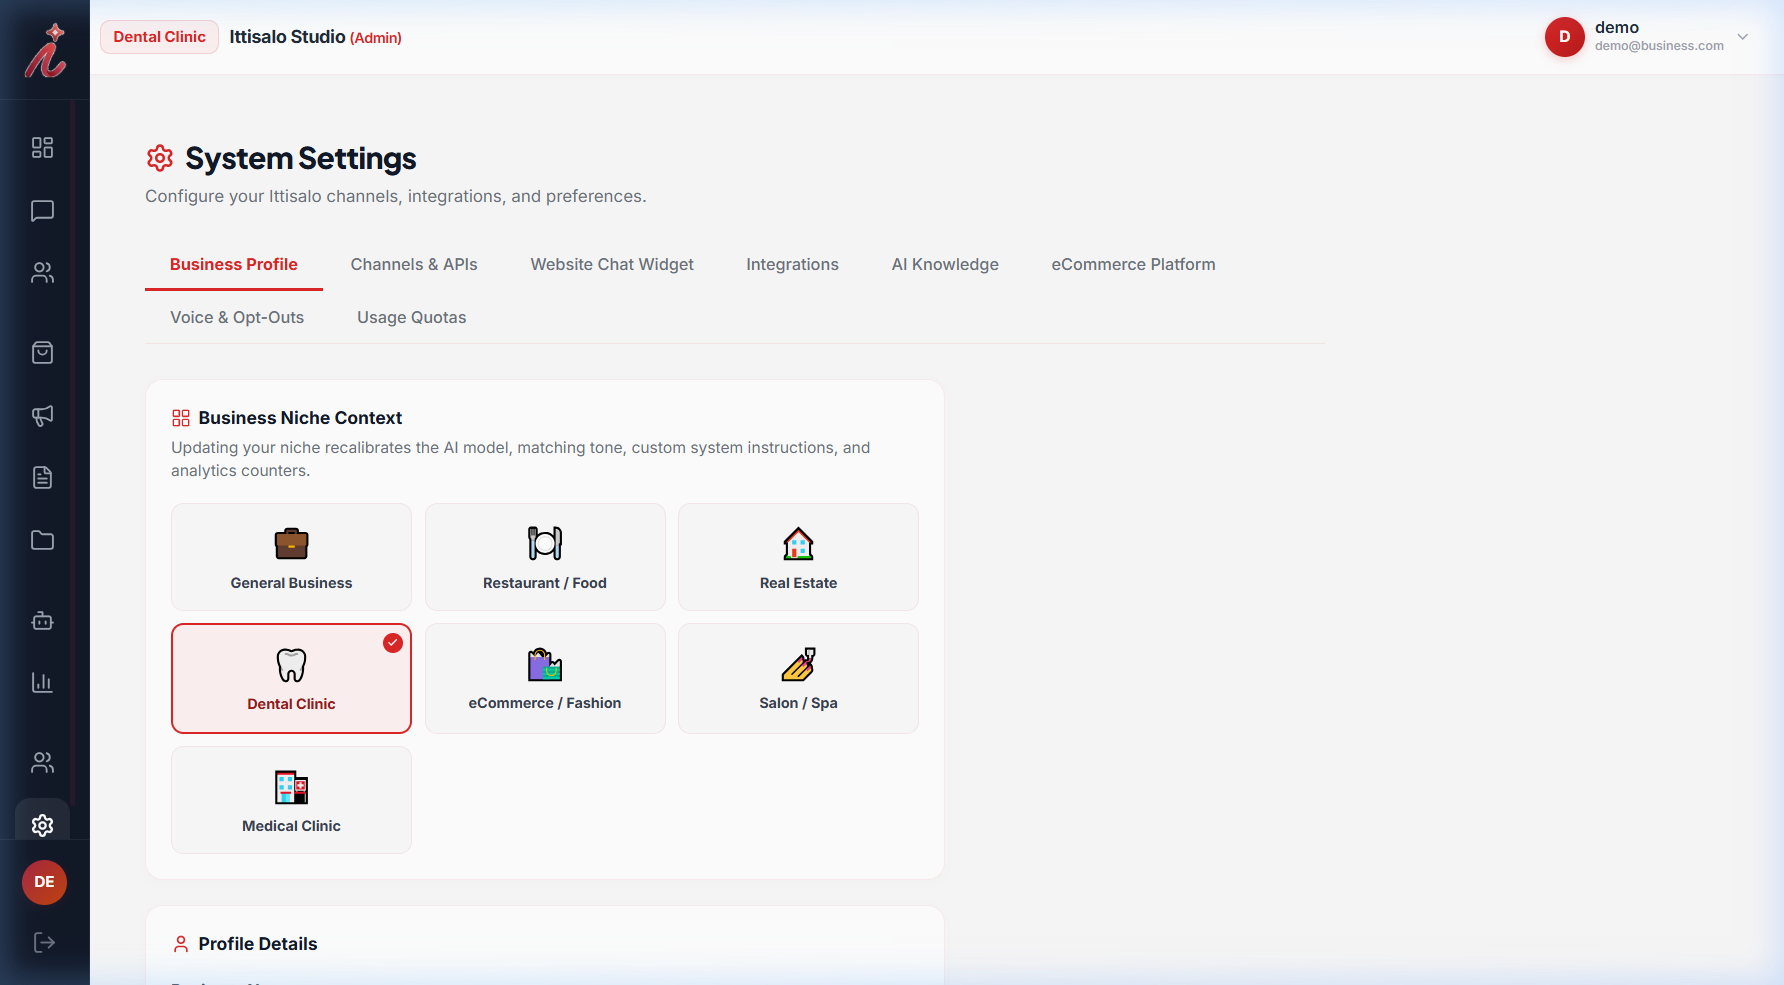This screenshot has height=985, width=1784.
Task: Click the Real Estate card label
Action: pyautogui.click(x=798, y=583)
